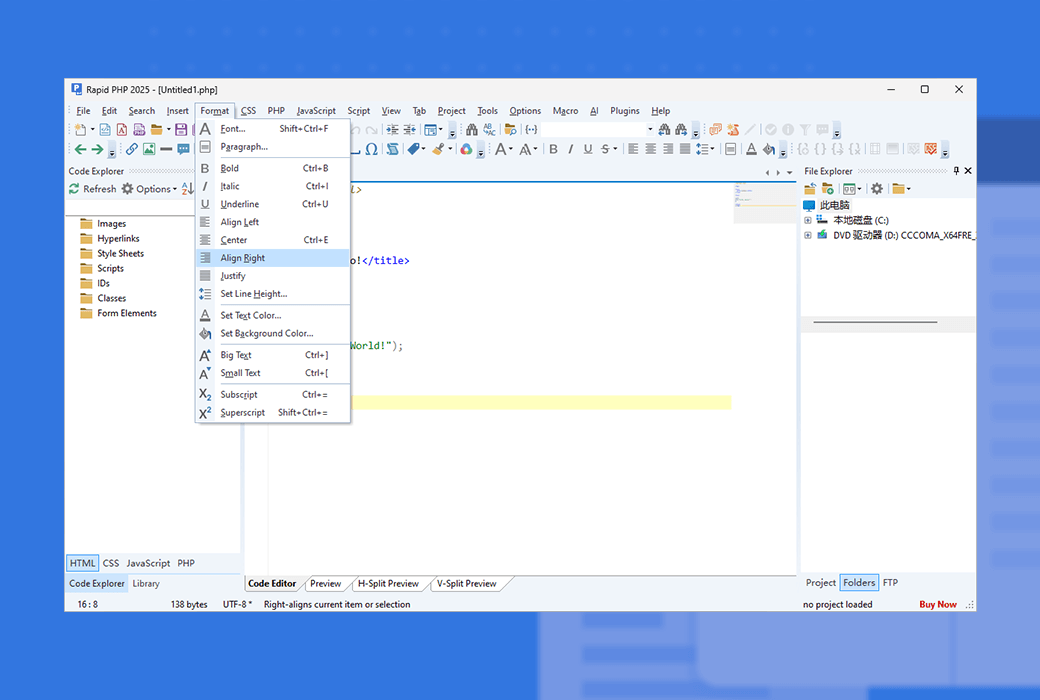
Task: Select the CSS language tab in Code Explorer
Action: click(111, 563)
